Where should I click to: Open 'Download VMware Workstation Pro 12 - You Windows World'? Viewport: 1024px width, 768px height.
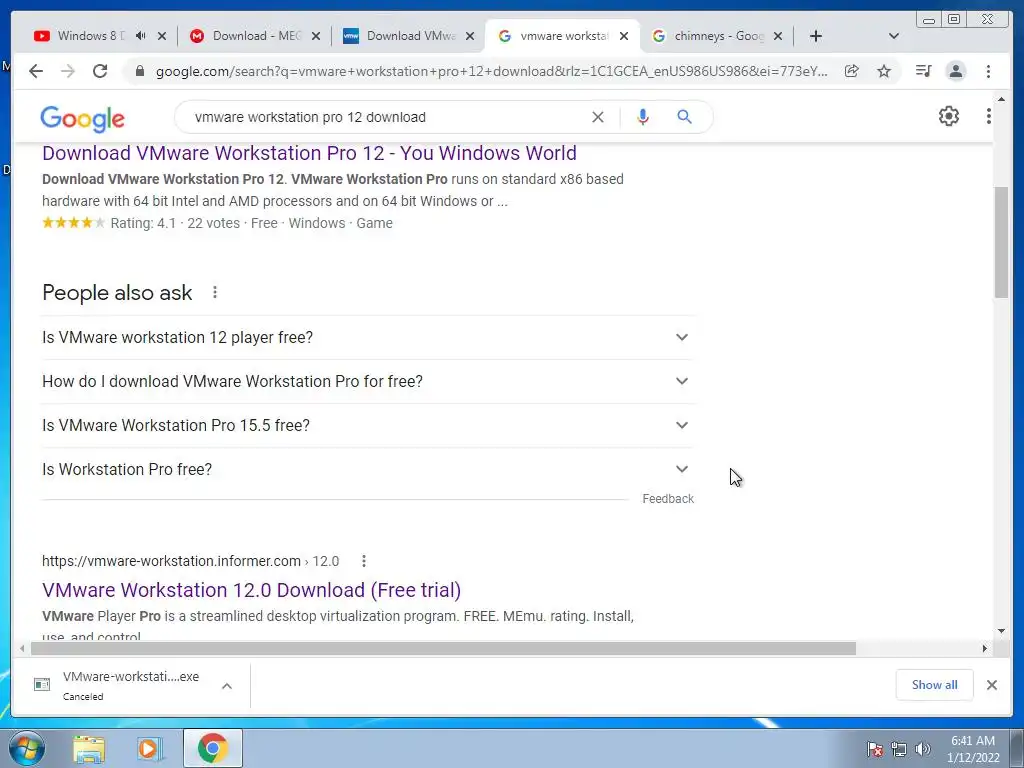(310, 153)
